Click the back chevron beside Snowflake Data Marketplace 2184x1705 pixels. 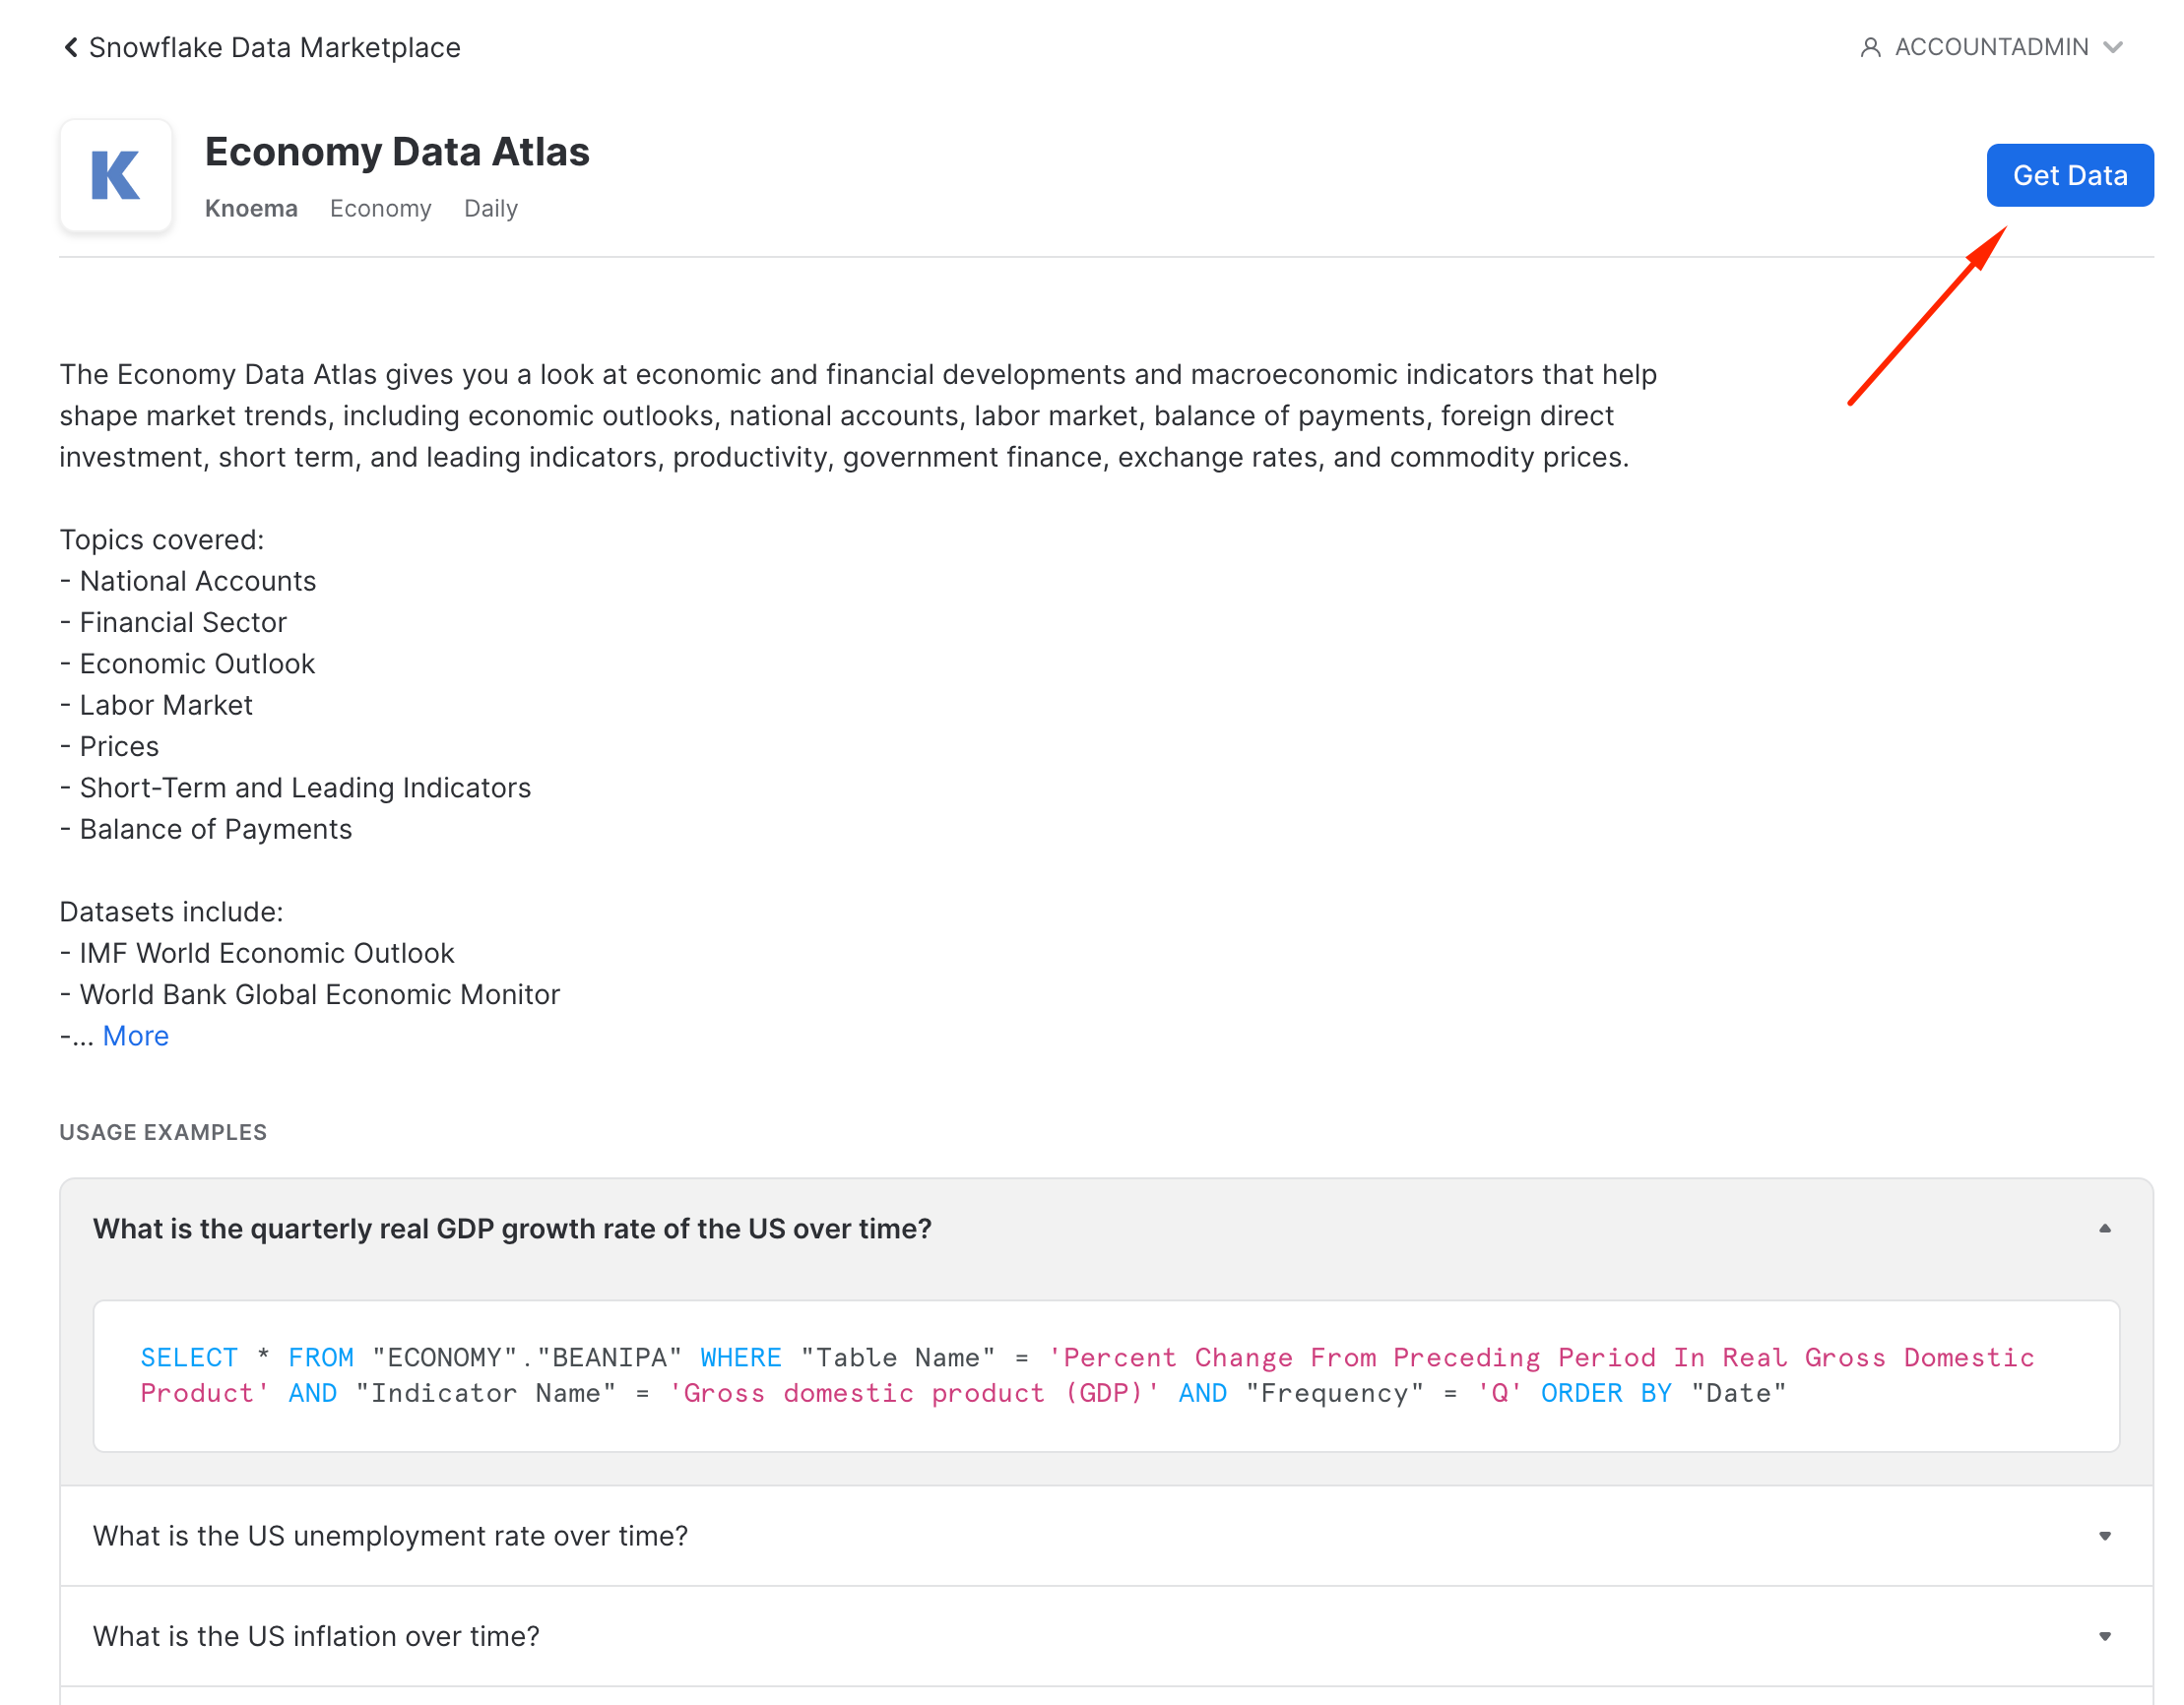pos(70,47)
